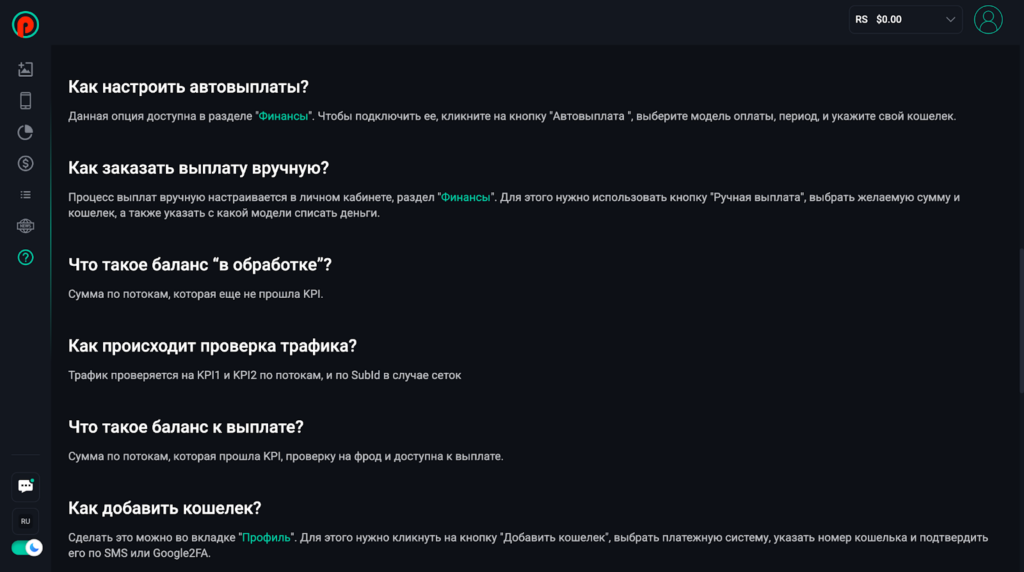Follow Финансы link under выплату вручную question
Viewport: 1024px width, 572px height.
(465, 197)
